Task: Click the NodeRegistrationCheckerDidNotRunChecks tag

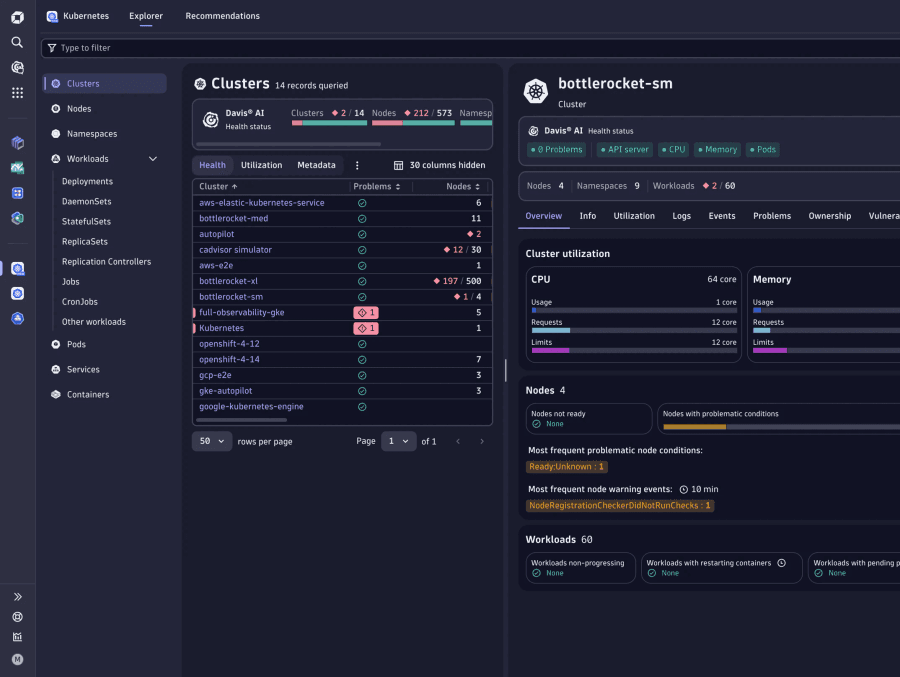Action: point(620,506)
